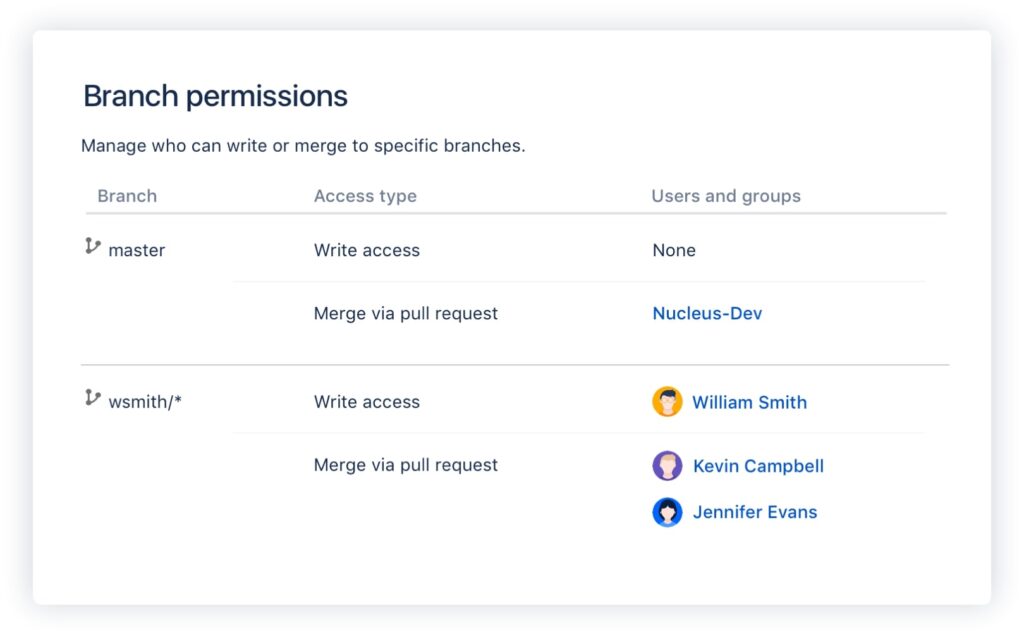Click the Access type column header
The image size is (1024, 635).
pos(365,196)
